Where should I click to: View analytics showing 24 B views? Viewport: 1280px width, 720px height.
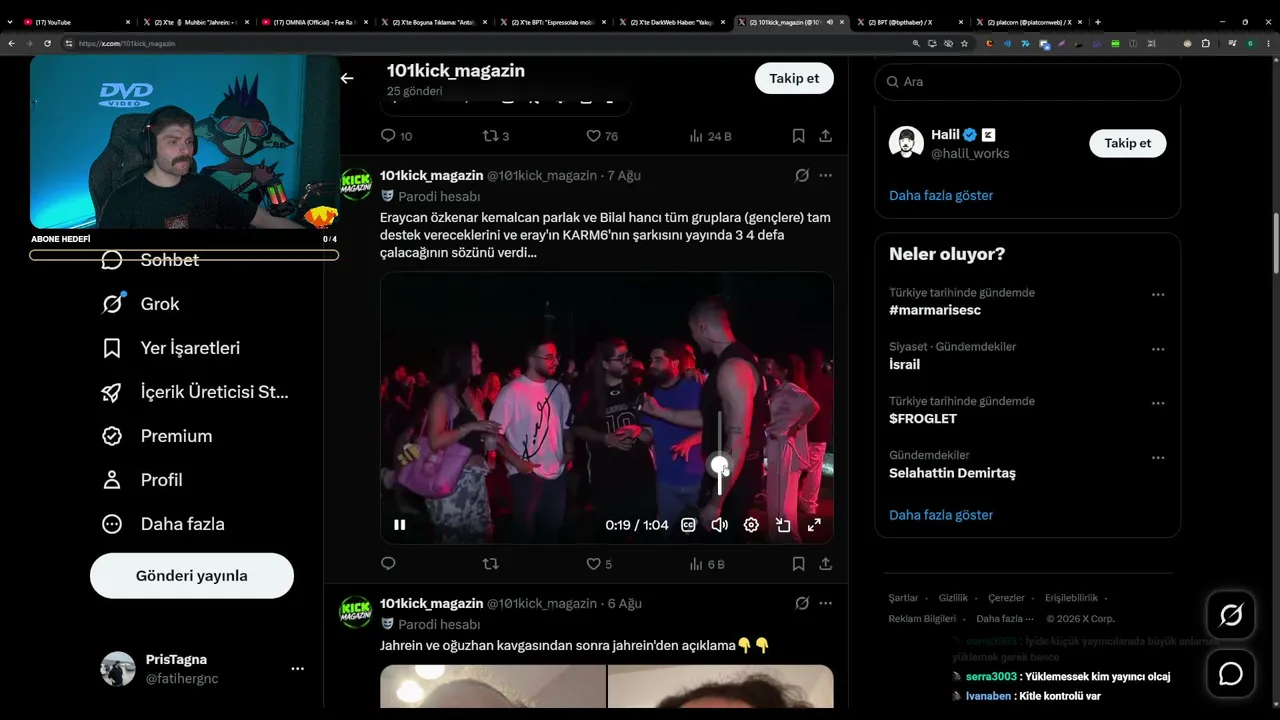[710, 136]
